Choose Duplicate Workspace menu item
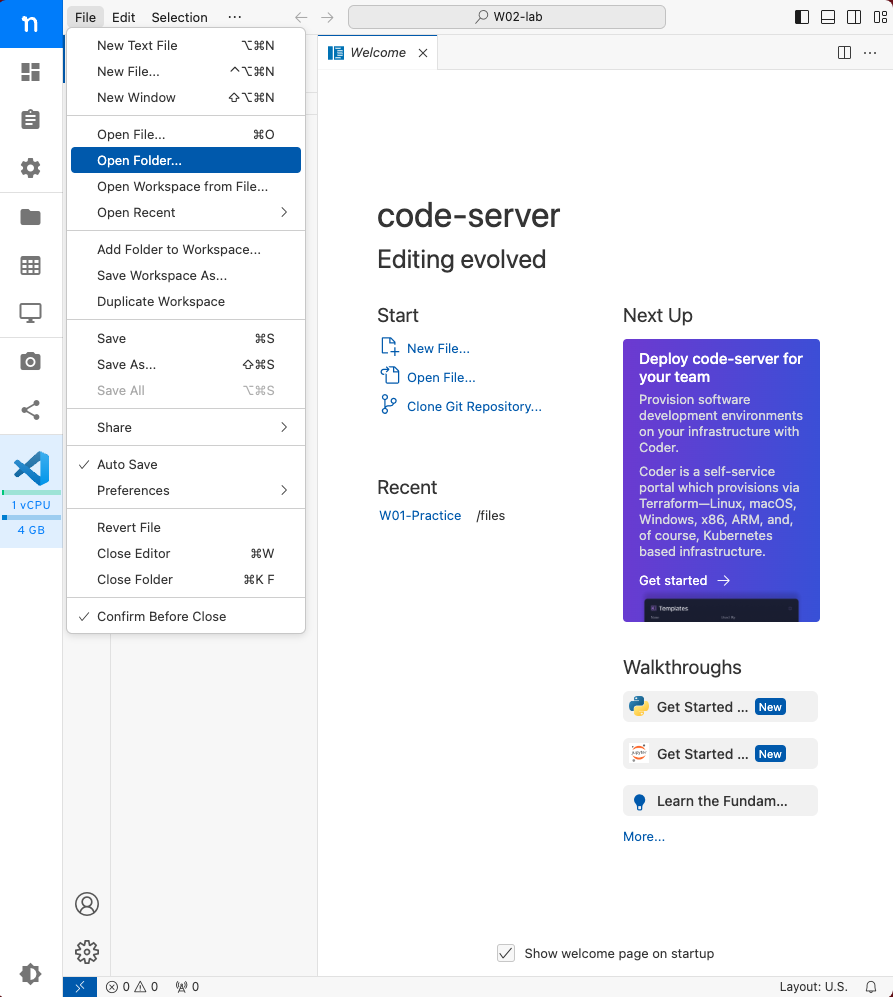 (x=186, y=302)
